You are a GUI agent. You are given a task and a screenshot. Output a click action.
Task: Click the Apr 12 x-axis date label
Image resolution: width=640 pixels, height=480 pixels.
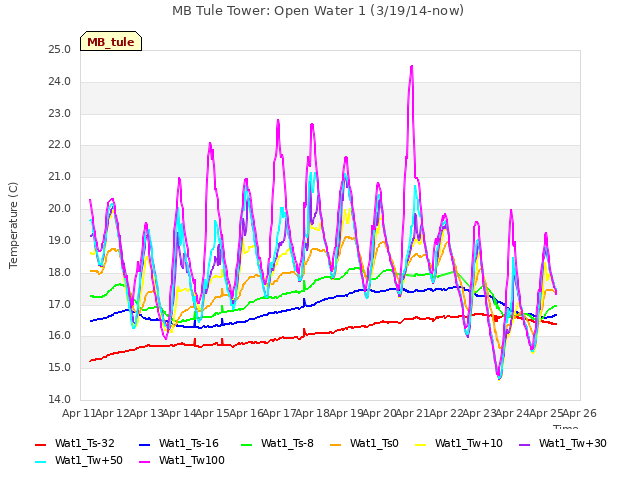pos(112,413)
